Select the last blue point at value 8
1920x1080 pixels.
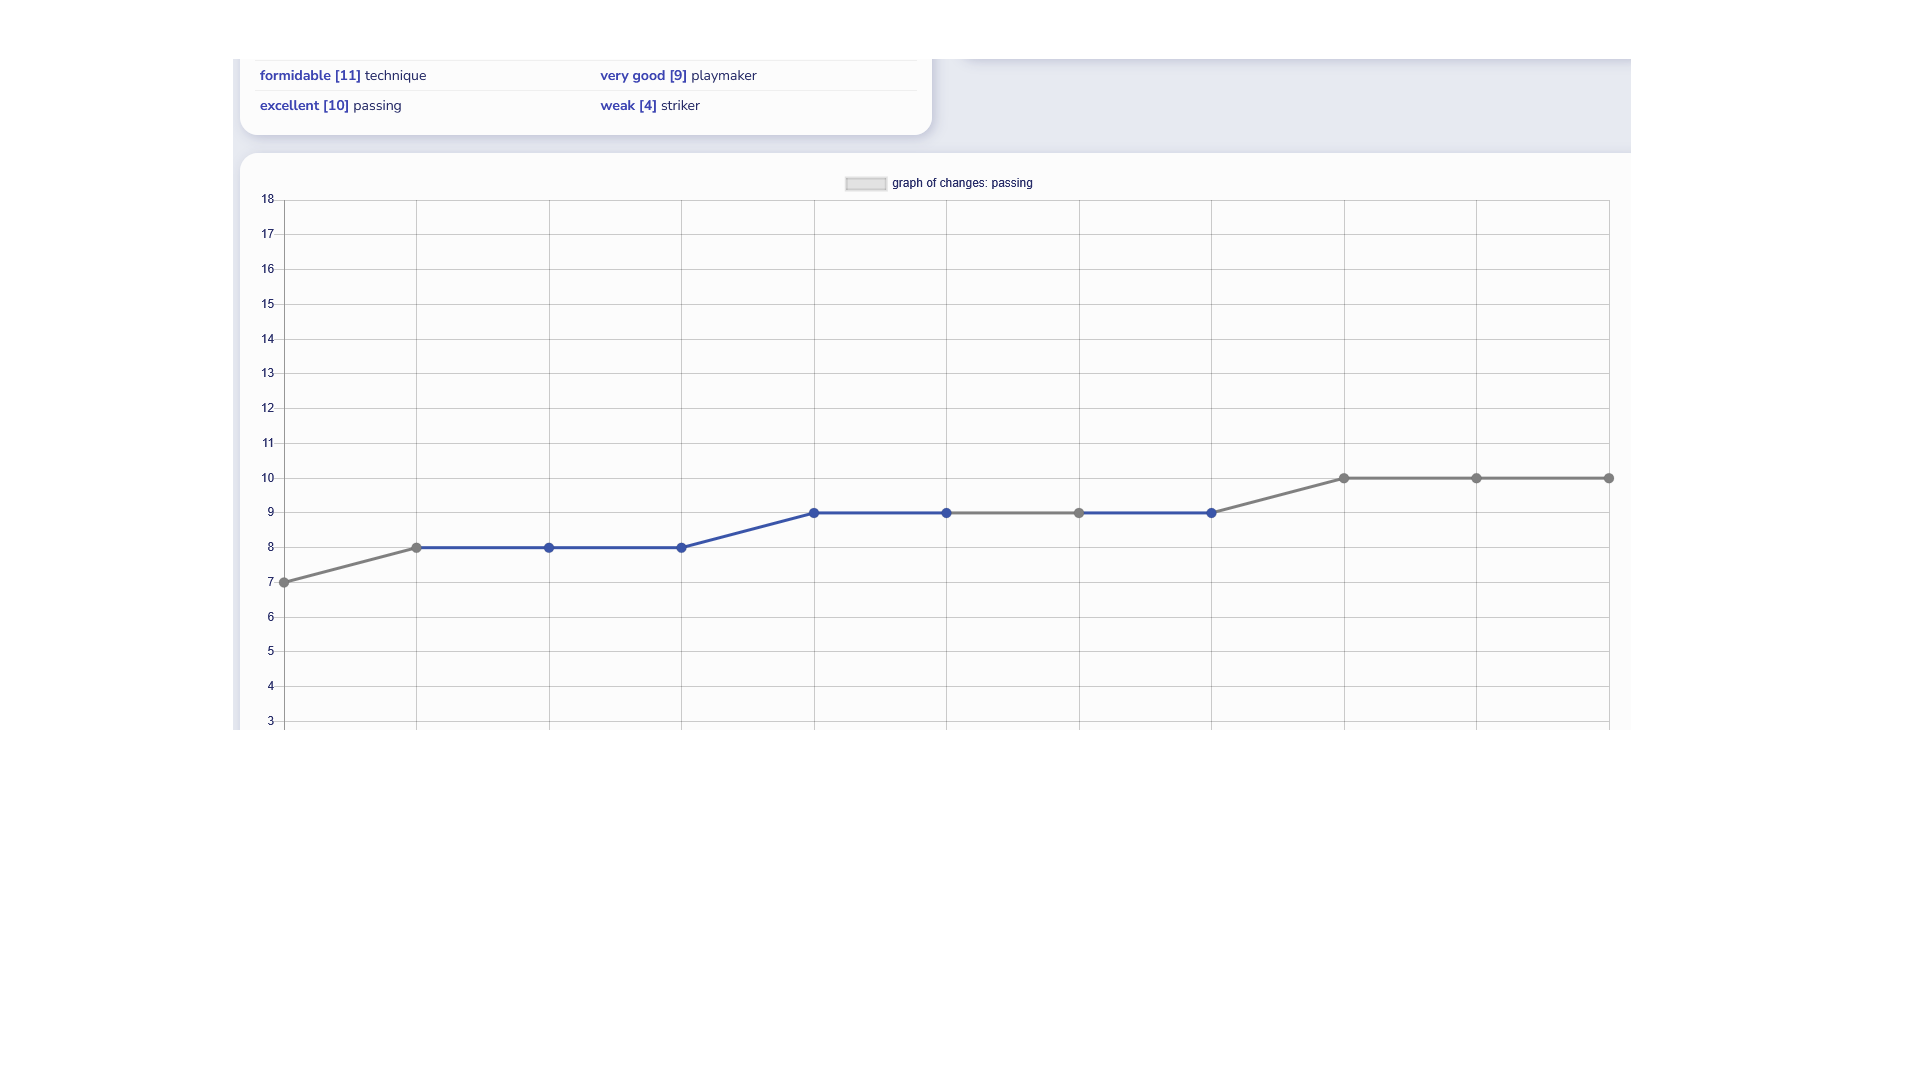pos(682,548)
